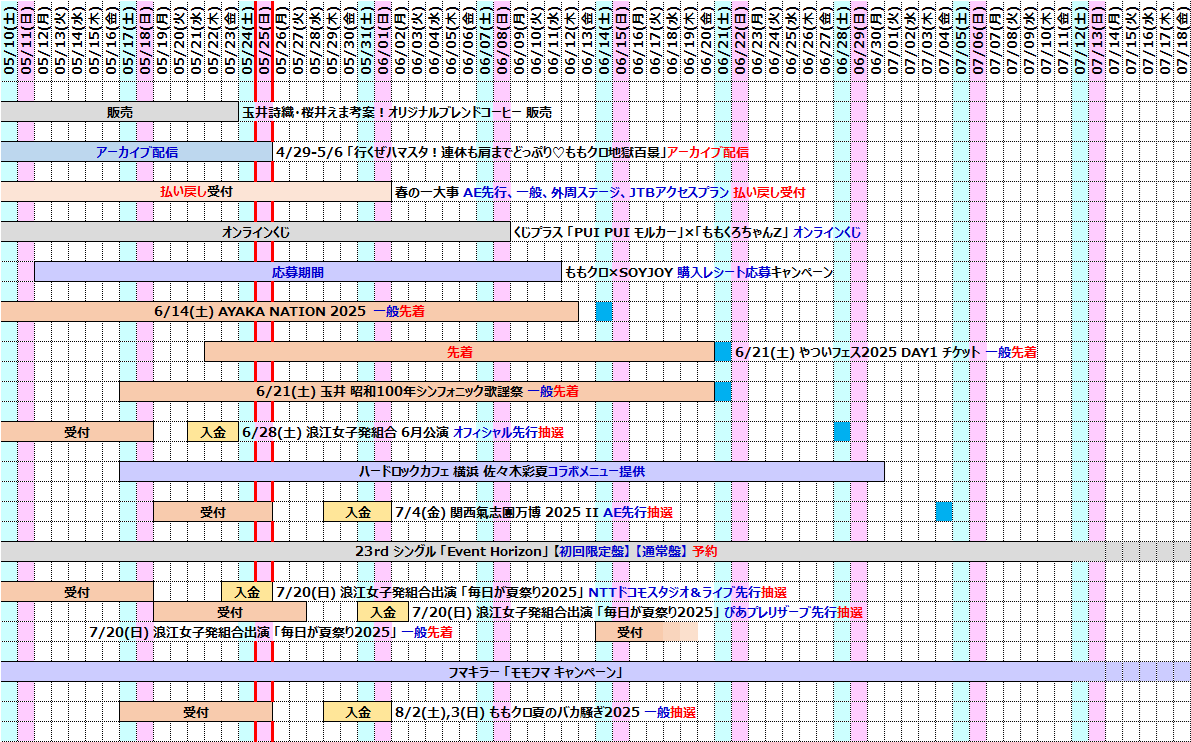Click the 06/28(土) date header
The image size is (1191, 742).
point(842,39)
